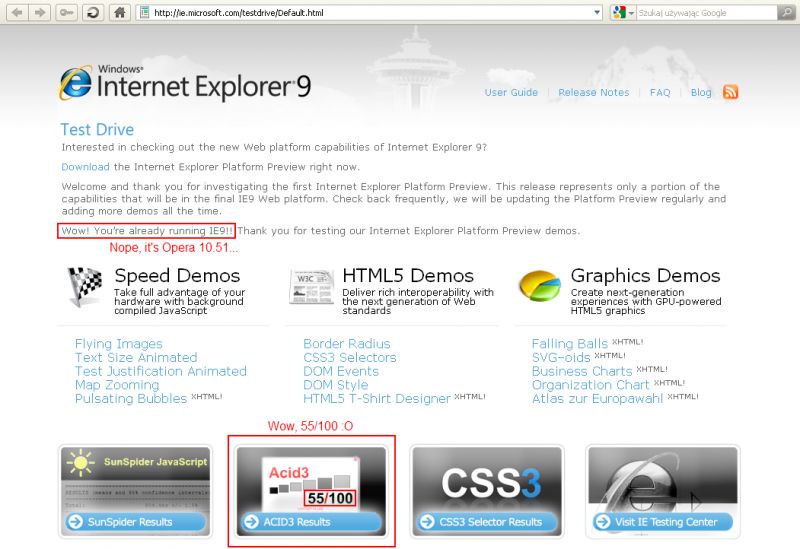Image resolution: width=800 pixels, height=549 pixels.
Task: Open the Release Notes link
Action: pos(593,92)
